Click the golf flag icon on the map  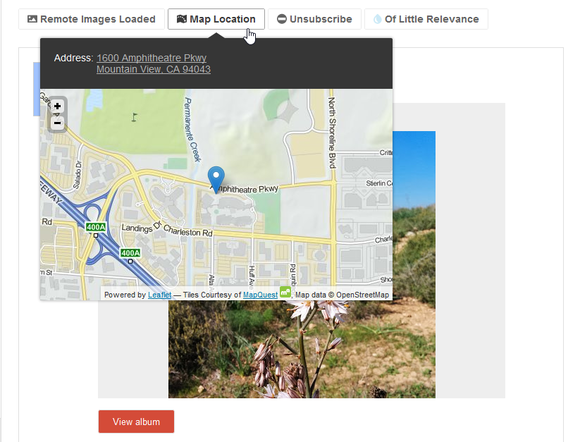coord(134,117)
